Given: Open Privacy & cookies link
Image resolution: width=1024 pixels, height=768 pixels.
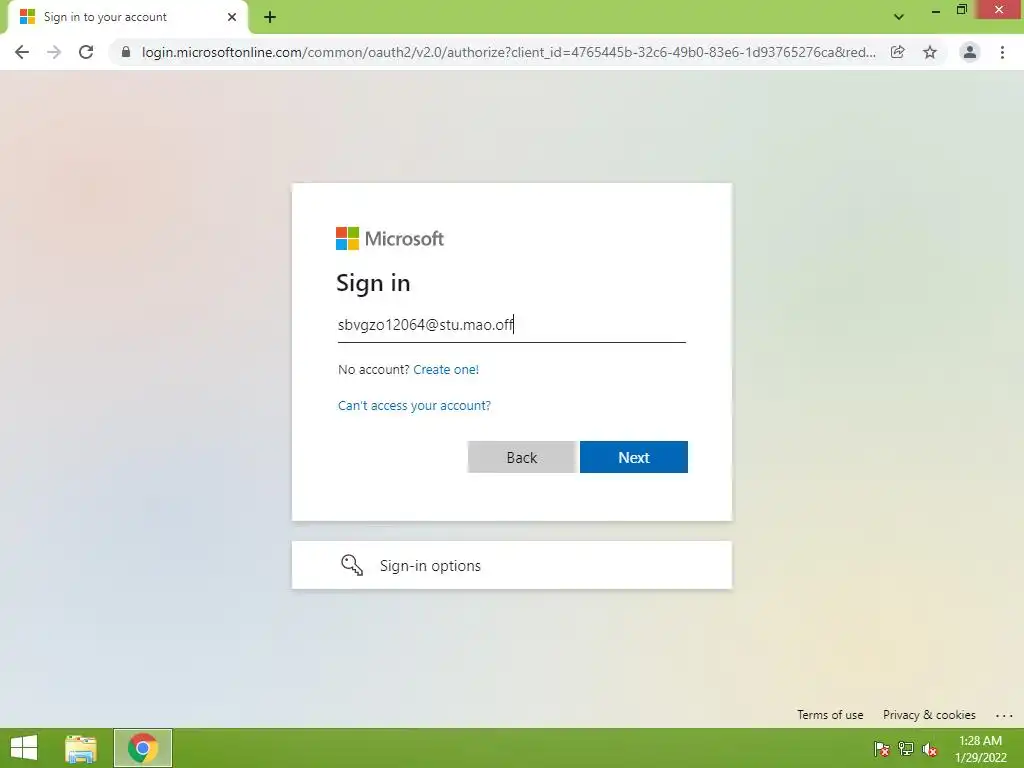Looking at the screenshot, I should (x=929, y=714).
